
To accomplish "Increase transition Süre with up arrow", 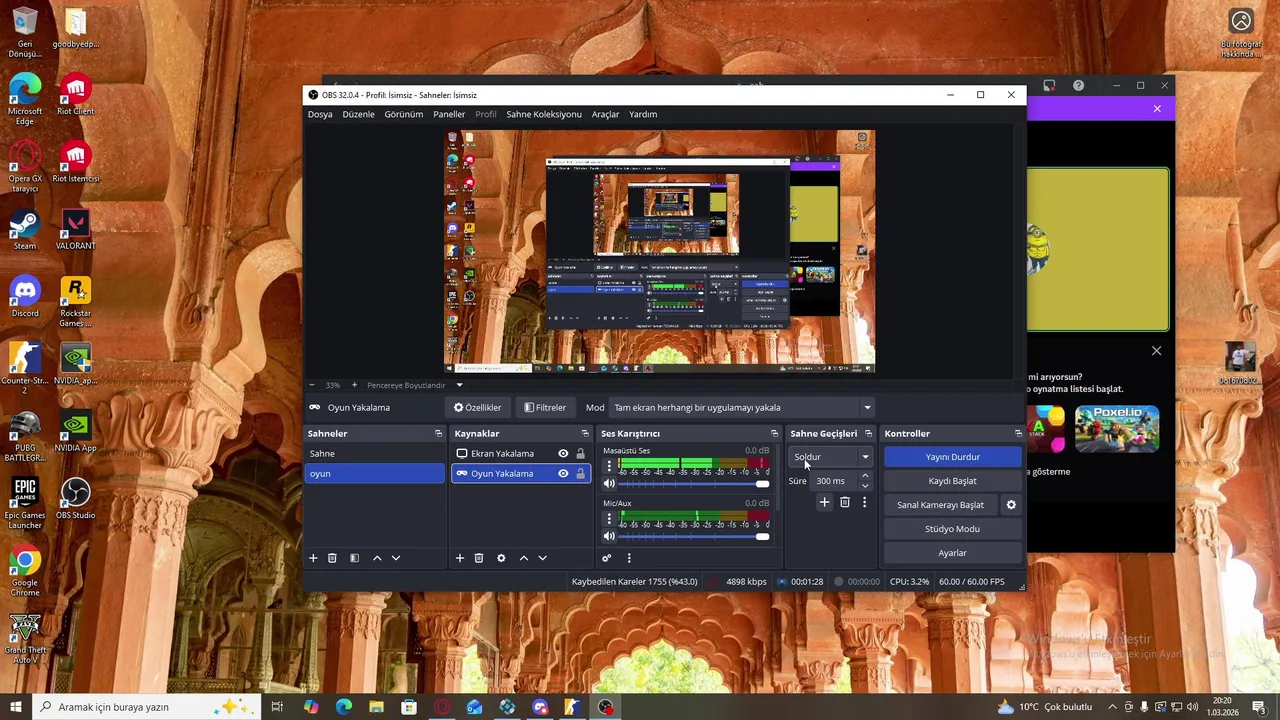I will point(865,476).
